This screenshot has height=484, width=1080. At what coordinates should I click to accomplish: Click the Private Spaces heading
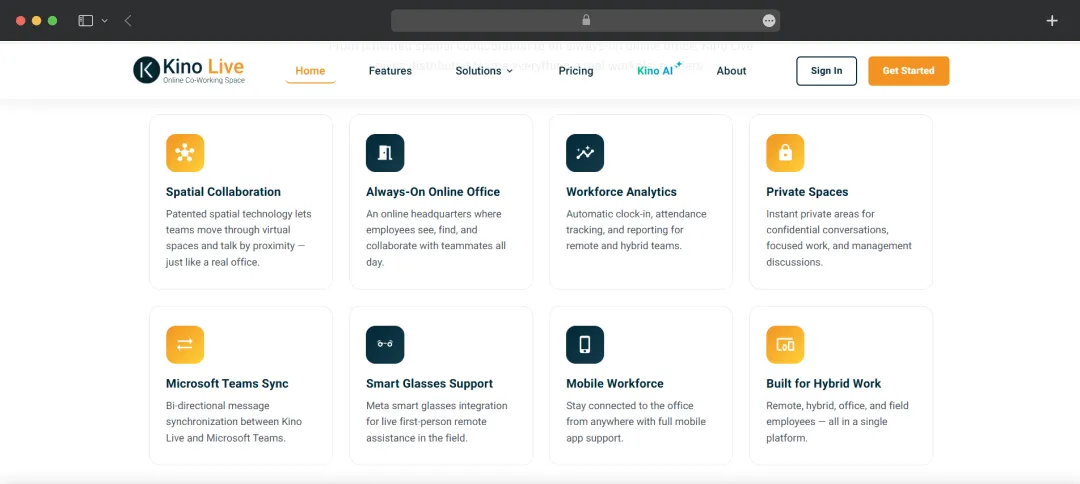[807, 192]
